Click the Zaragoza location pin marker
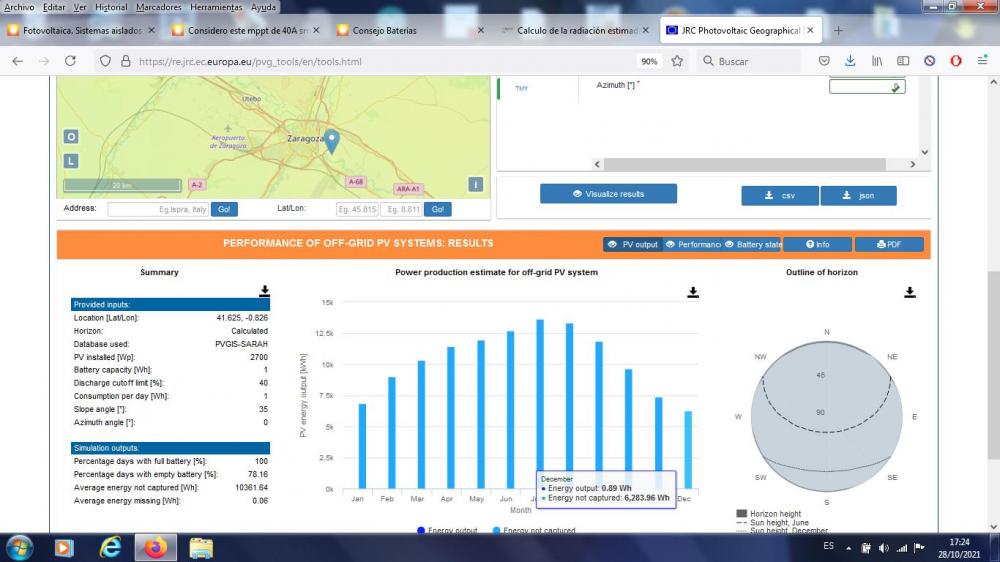Screen dimensions: 1000x562 click(332, 141)
